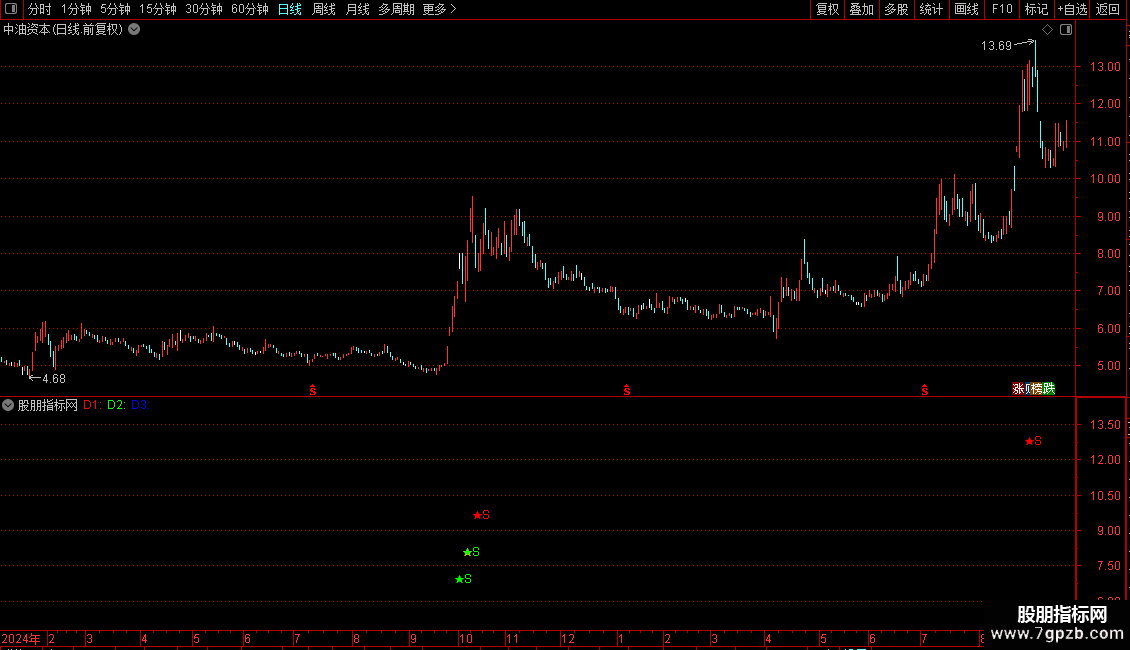Click the red star S signal near 9.75
1130x650 pixels.
pyautogui.click(x=481, y=515)
